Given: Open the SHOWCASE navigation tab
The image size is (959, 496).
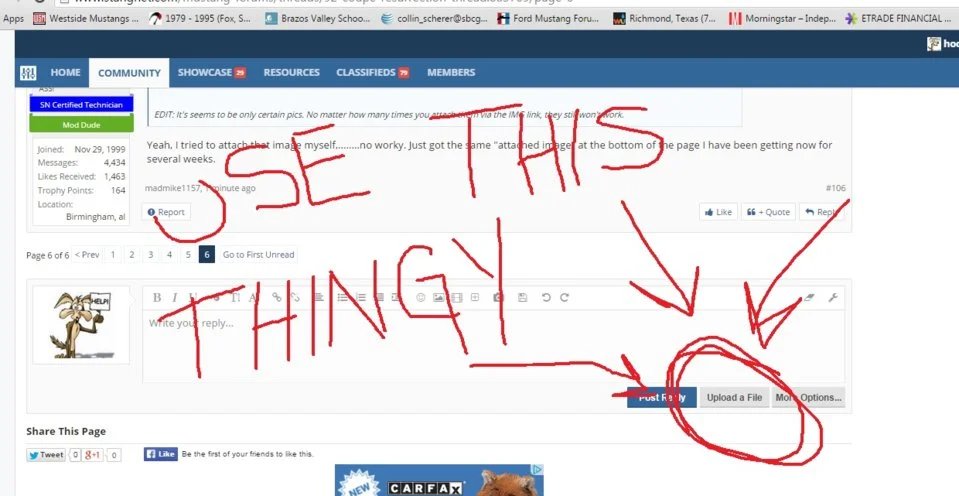Looking at the screenshot, I should (212, 72).
